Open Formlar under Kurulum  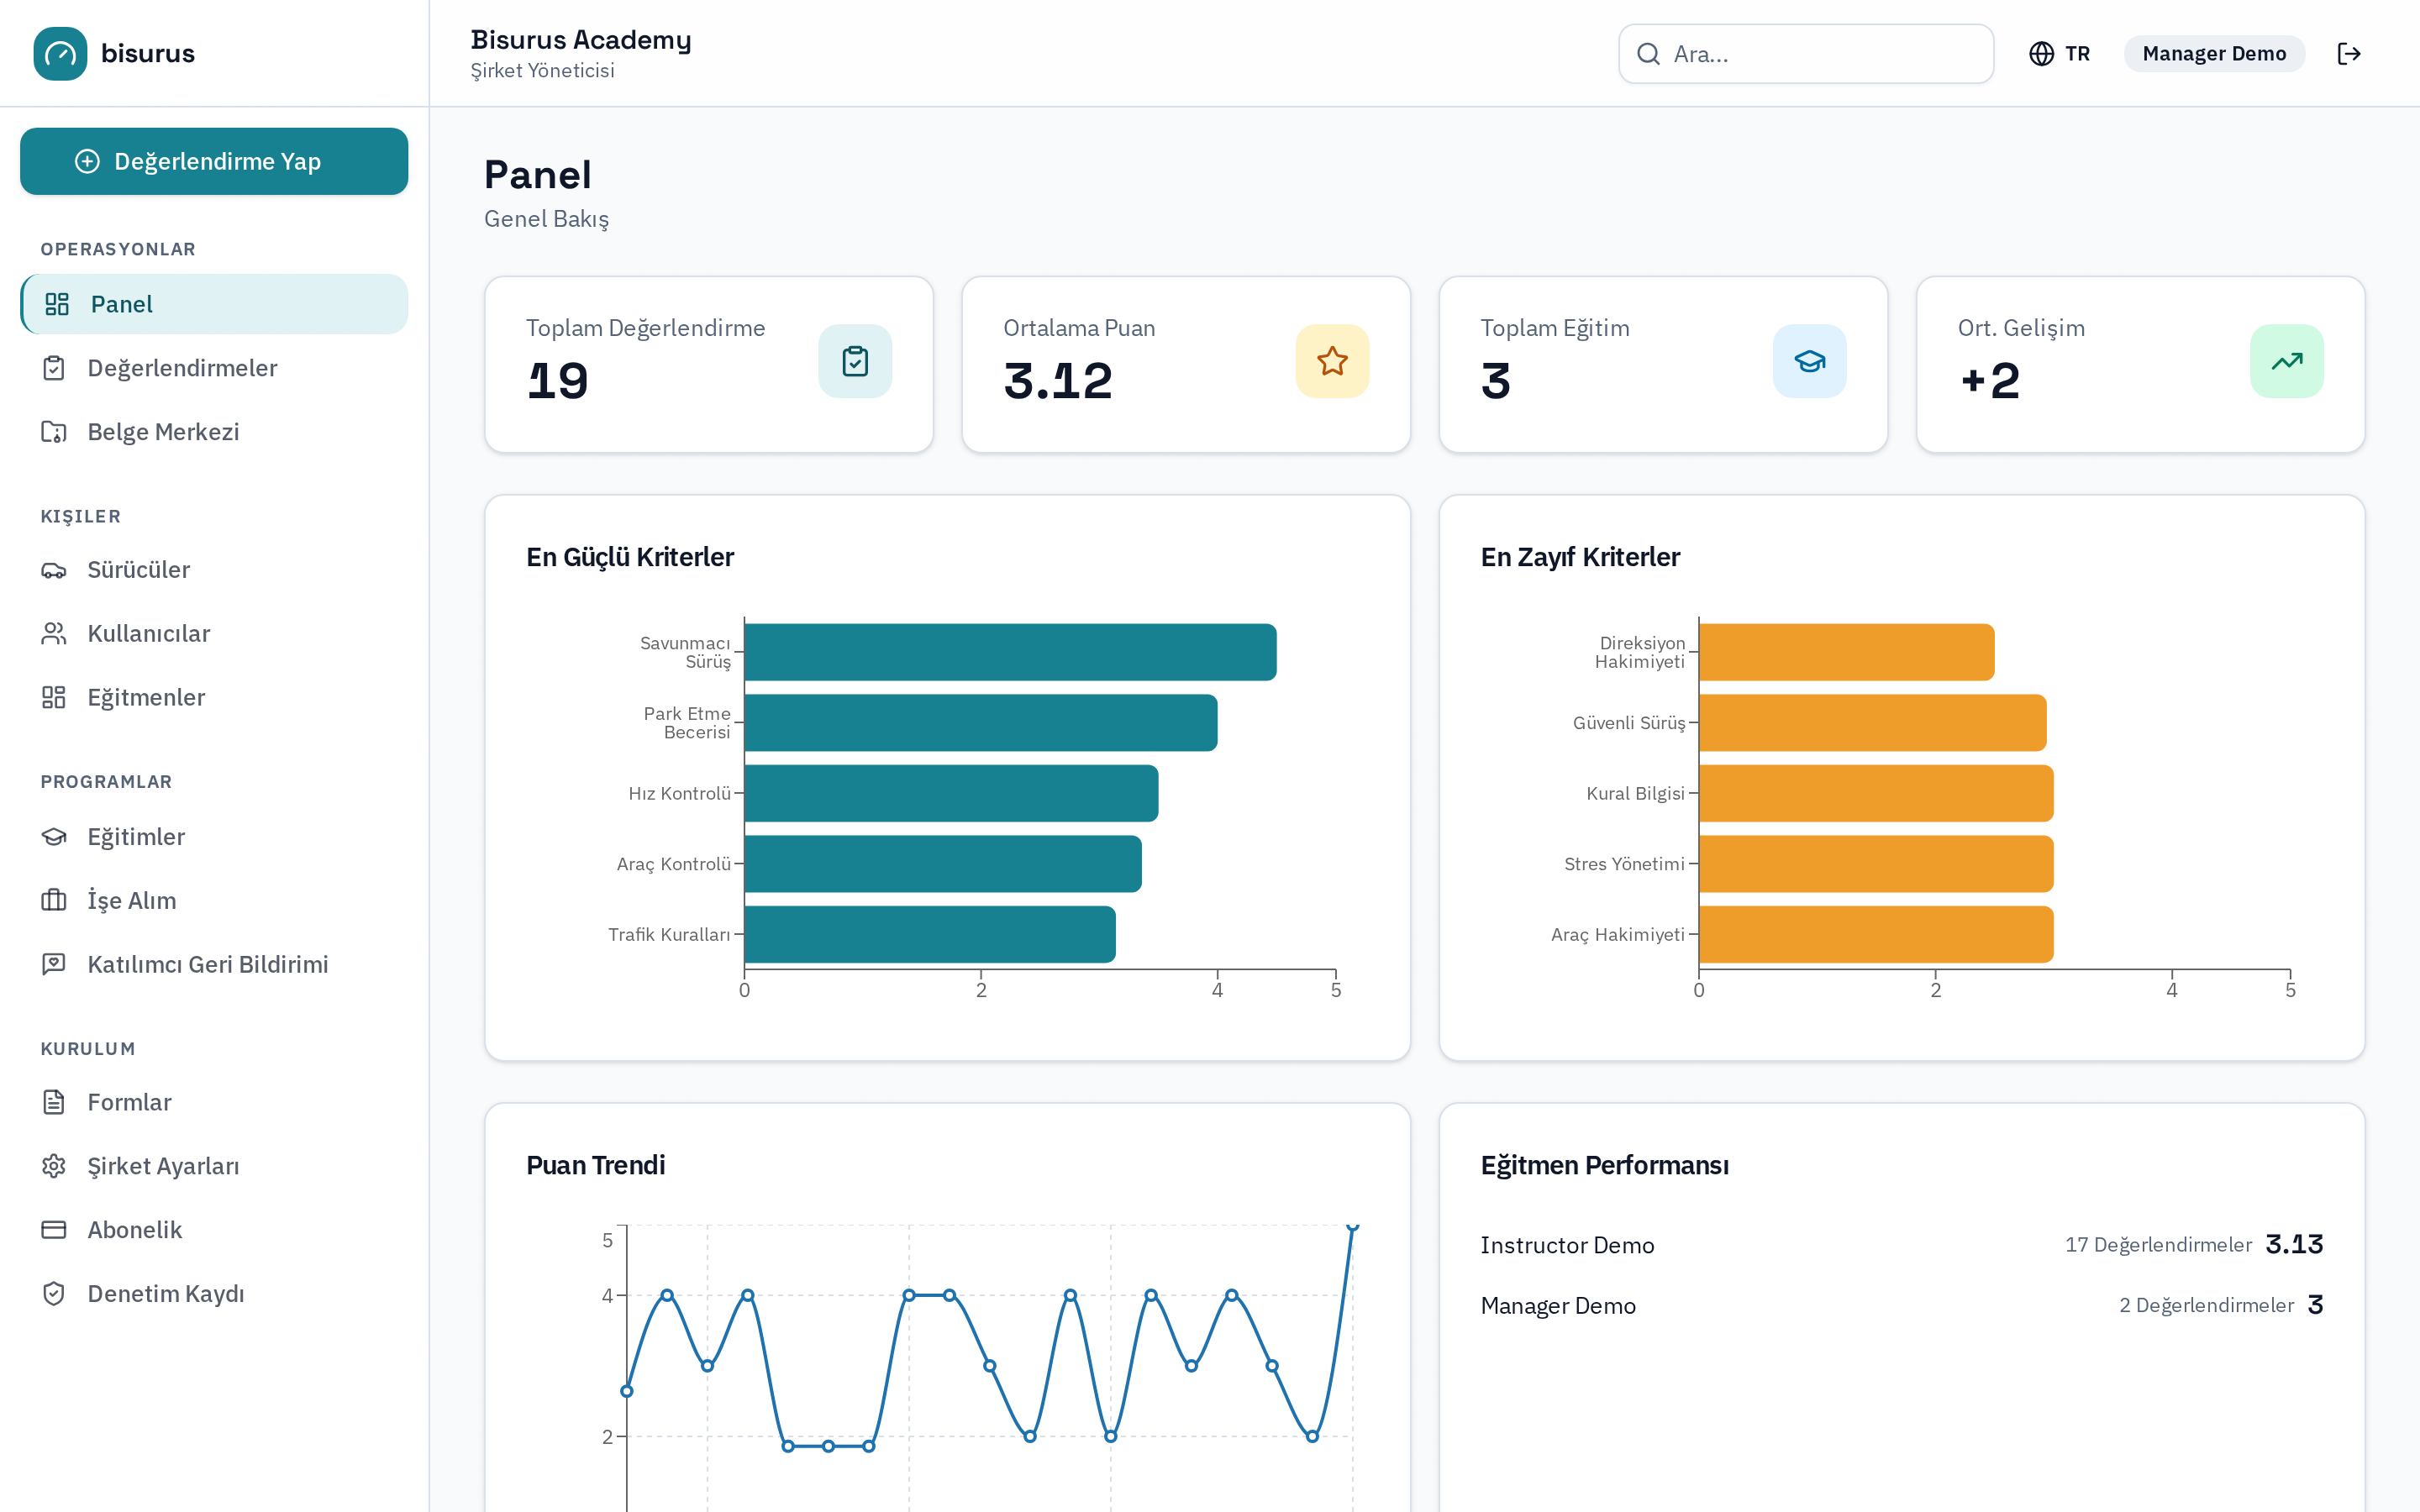[214, 1102]
